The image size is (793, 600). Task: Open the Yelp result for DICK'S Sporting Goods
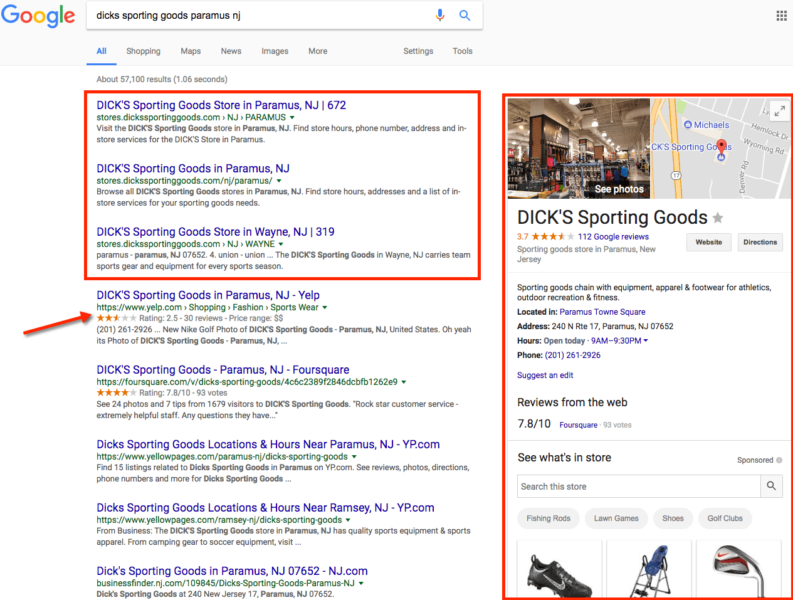(x=208, y=295)
